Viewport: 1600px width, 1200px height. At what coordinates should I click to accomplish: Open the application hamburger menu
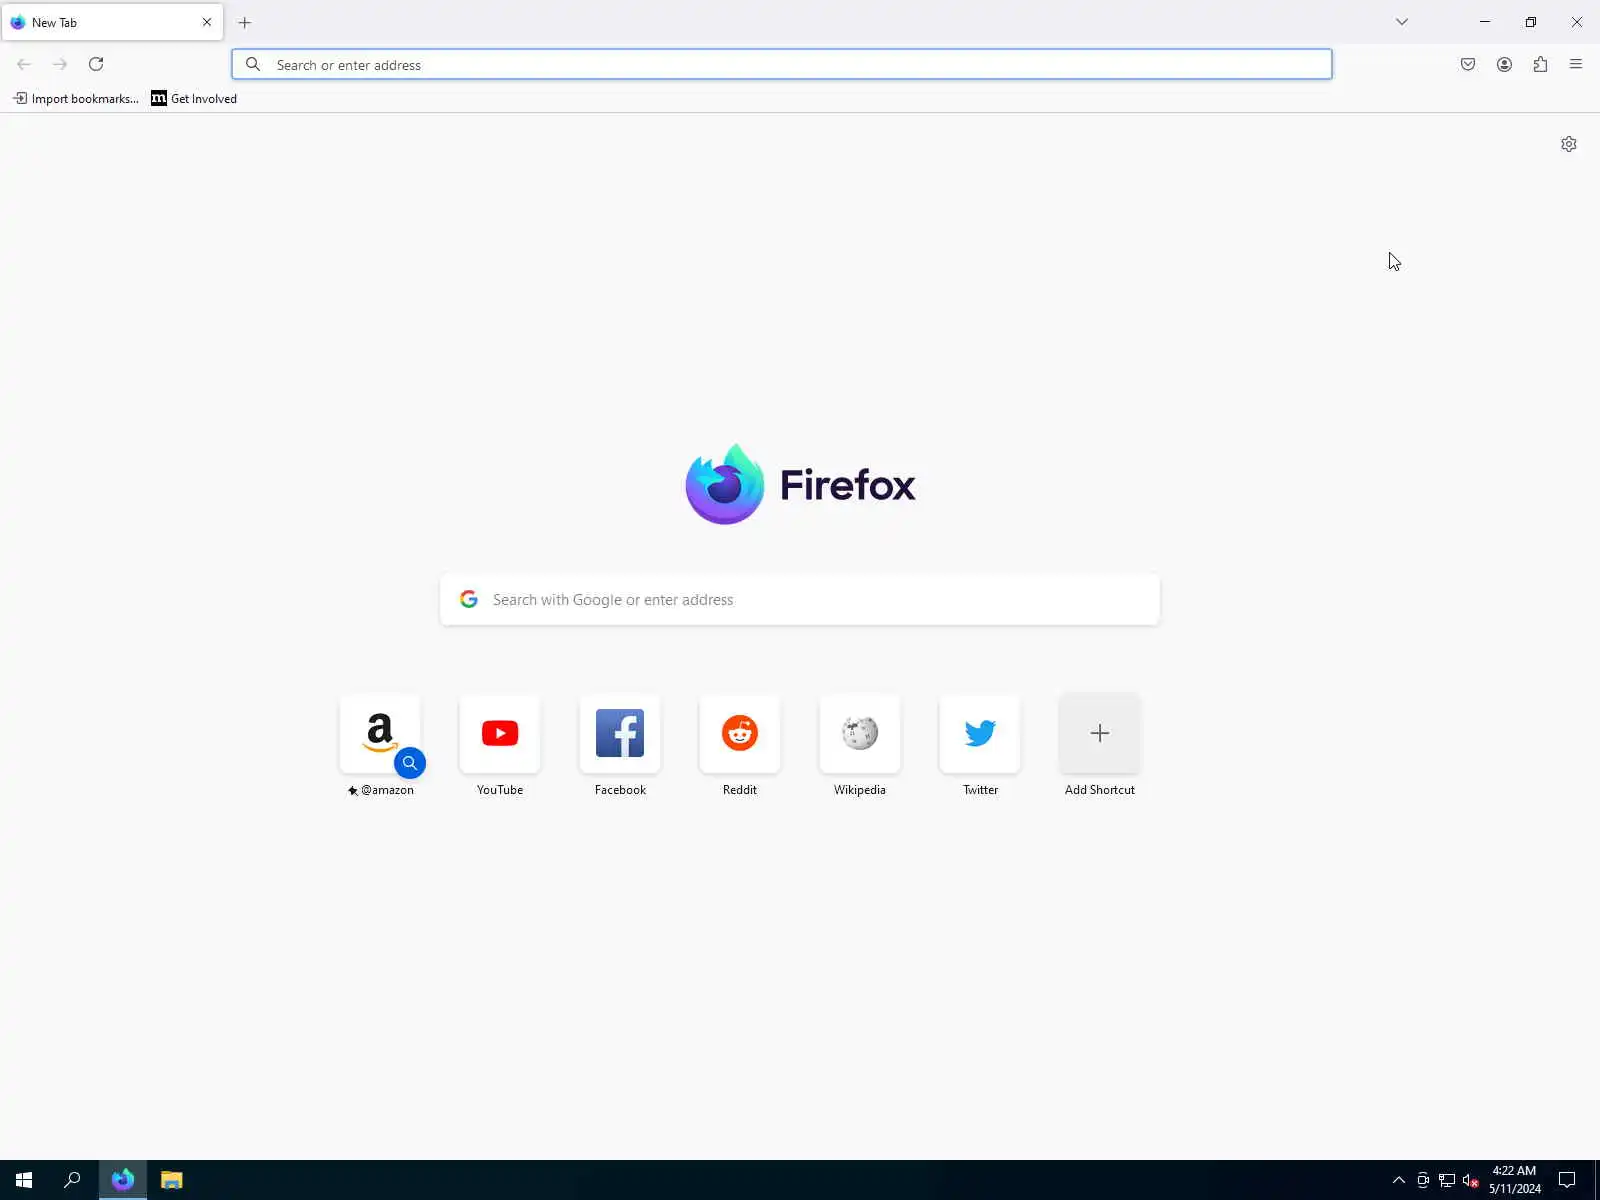[1576, 64]
